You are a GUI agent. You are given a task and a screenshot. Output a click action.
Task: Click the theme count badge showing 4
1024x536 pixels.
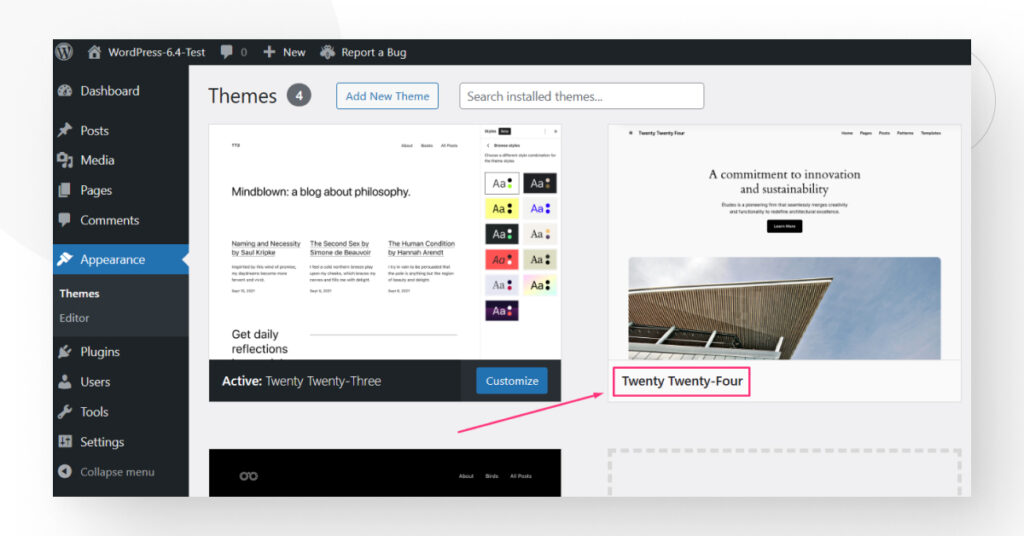(x=298, y=95)
